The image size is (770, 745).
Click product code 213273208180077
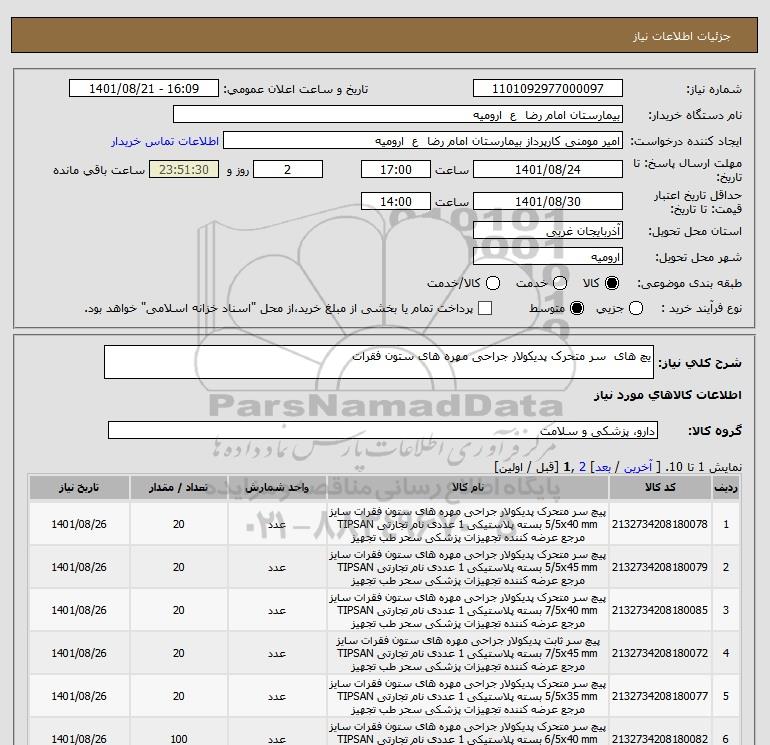660,696
